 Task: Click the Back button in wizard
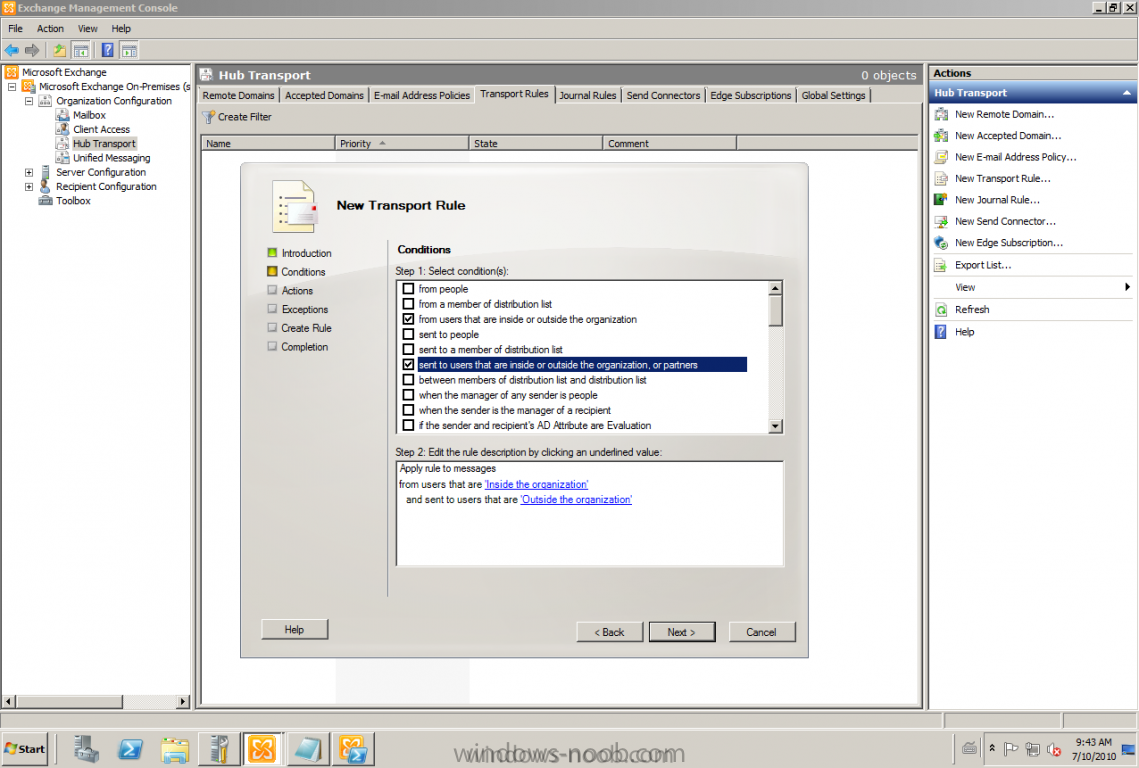pos(609,632)
